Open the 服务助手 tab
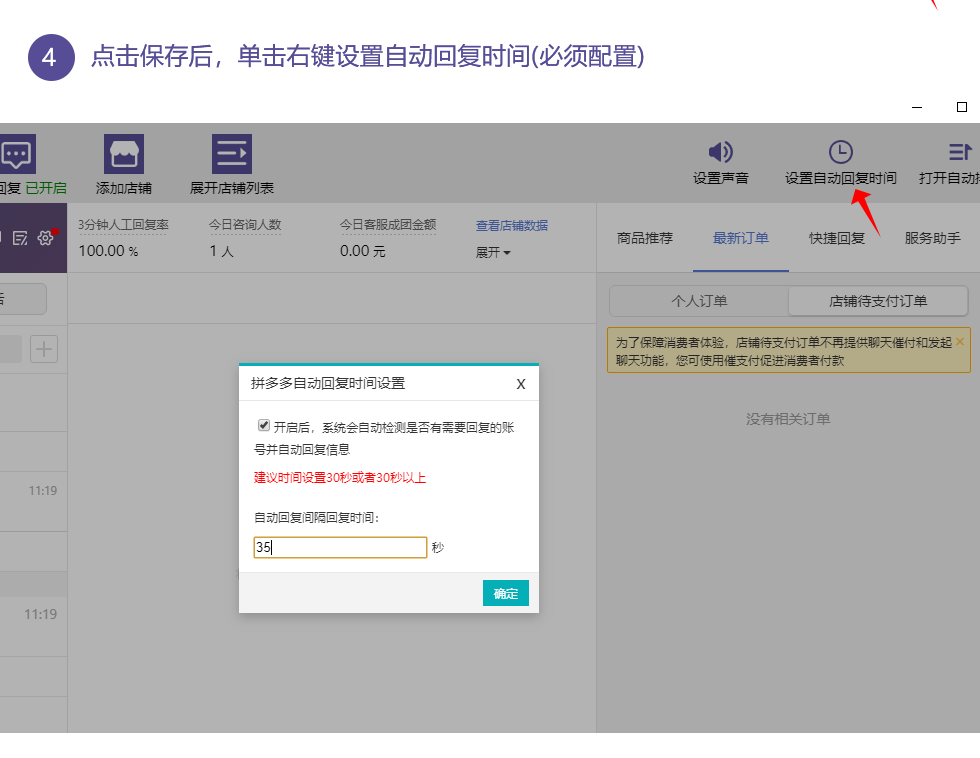 (x=932, y=238)
